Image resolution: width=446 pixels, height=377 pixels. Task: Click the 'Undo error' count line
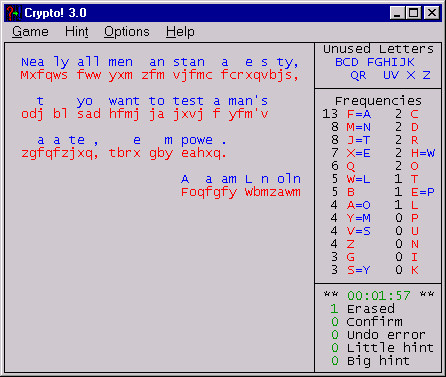pos(378,335)
